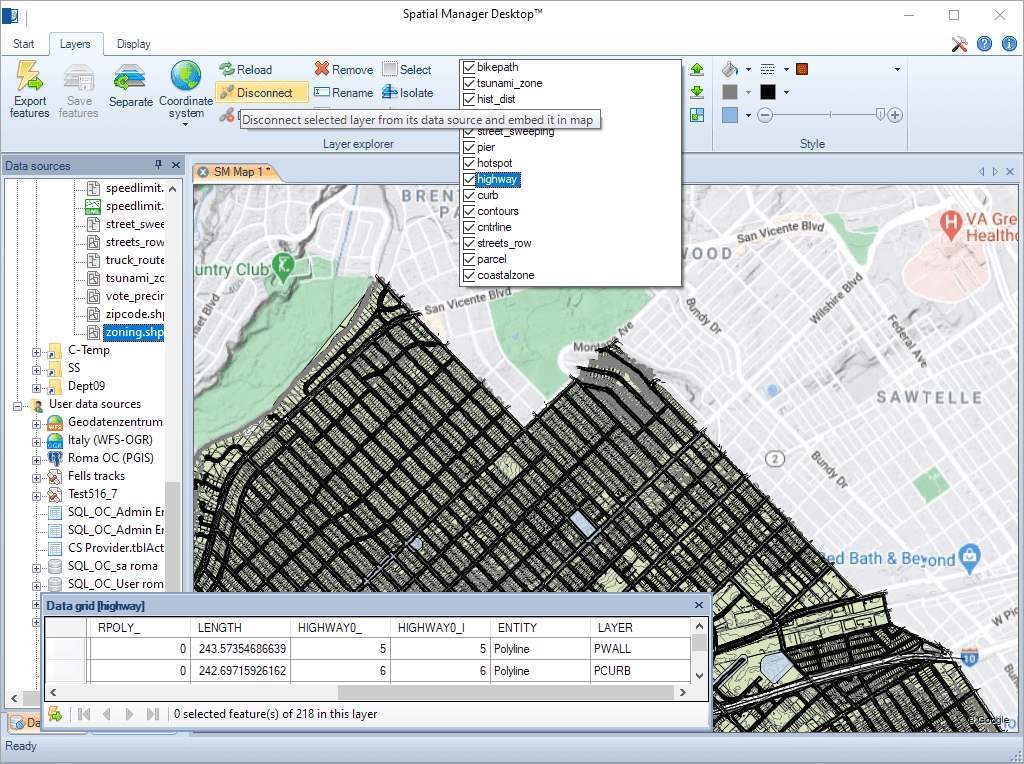
Task: Go to last record in Data grid
Action: click(x=153, y=714)
